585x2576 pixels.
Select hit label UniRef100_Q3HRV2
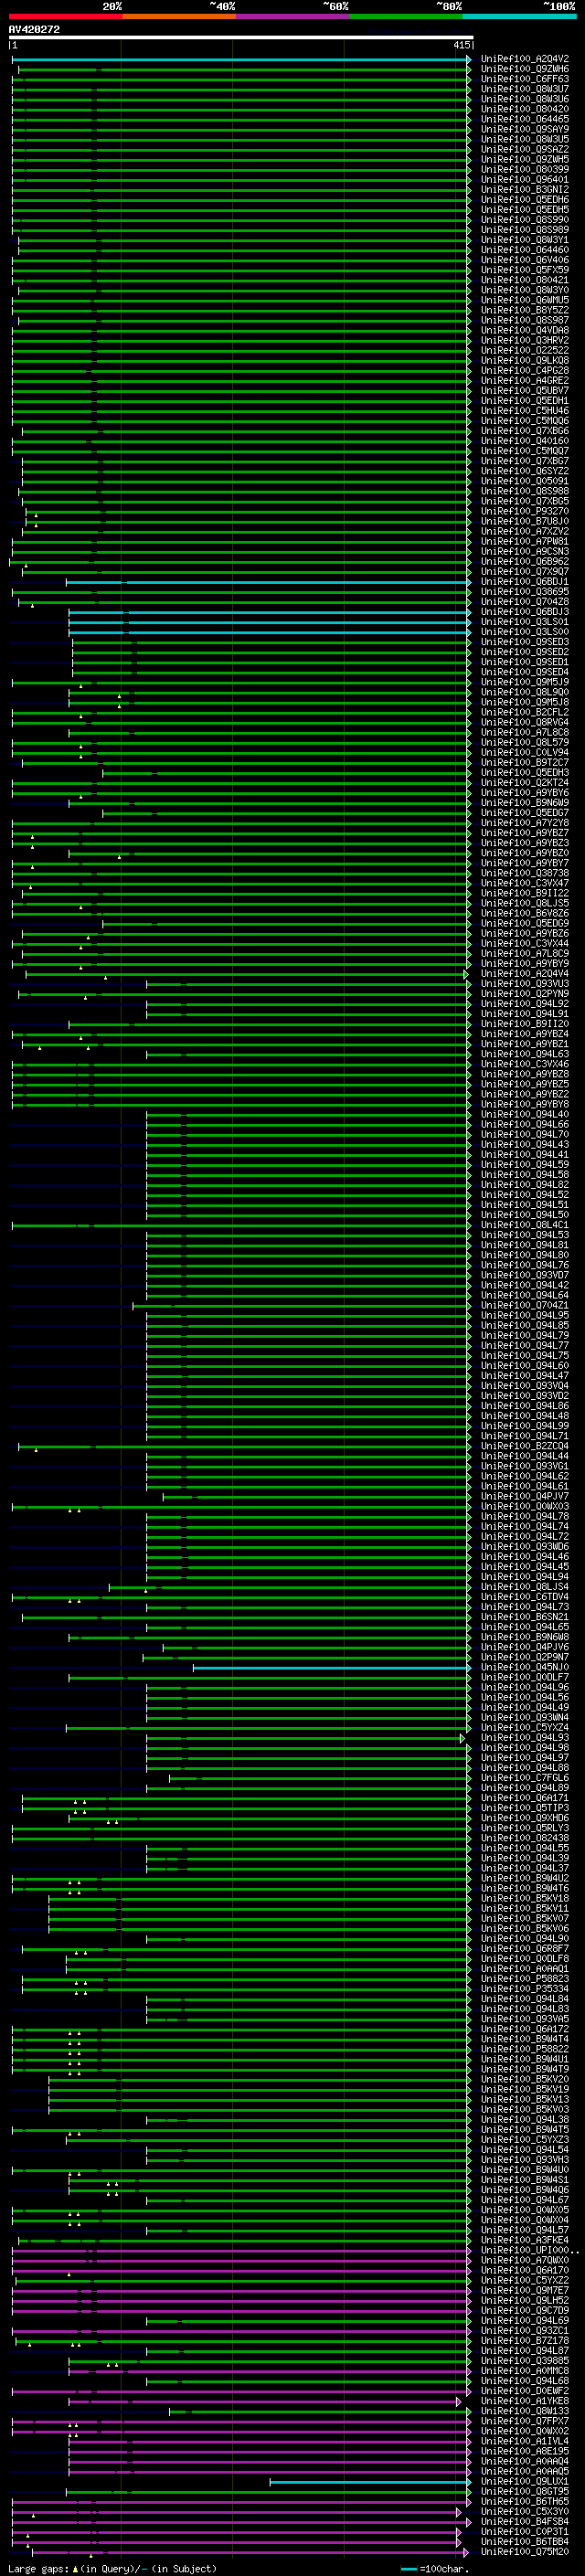click(525, 340)
